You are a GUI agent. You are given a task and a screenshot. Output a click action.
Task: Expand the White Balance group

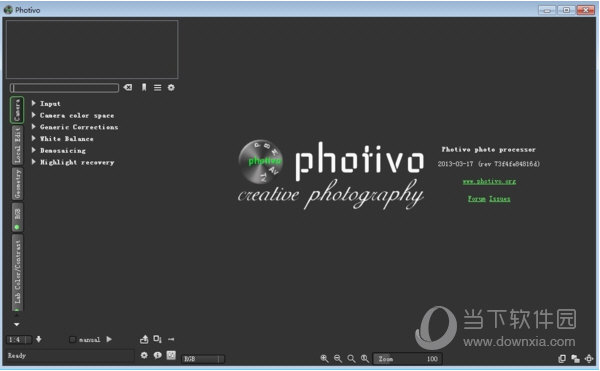click(x=62, y=139)
